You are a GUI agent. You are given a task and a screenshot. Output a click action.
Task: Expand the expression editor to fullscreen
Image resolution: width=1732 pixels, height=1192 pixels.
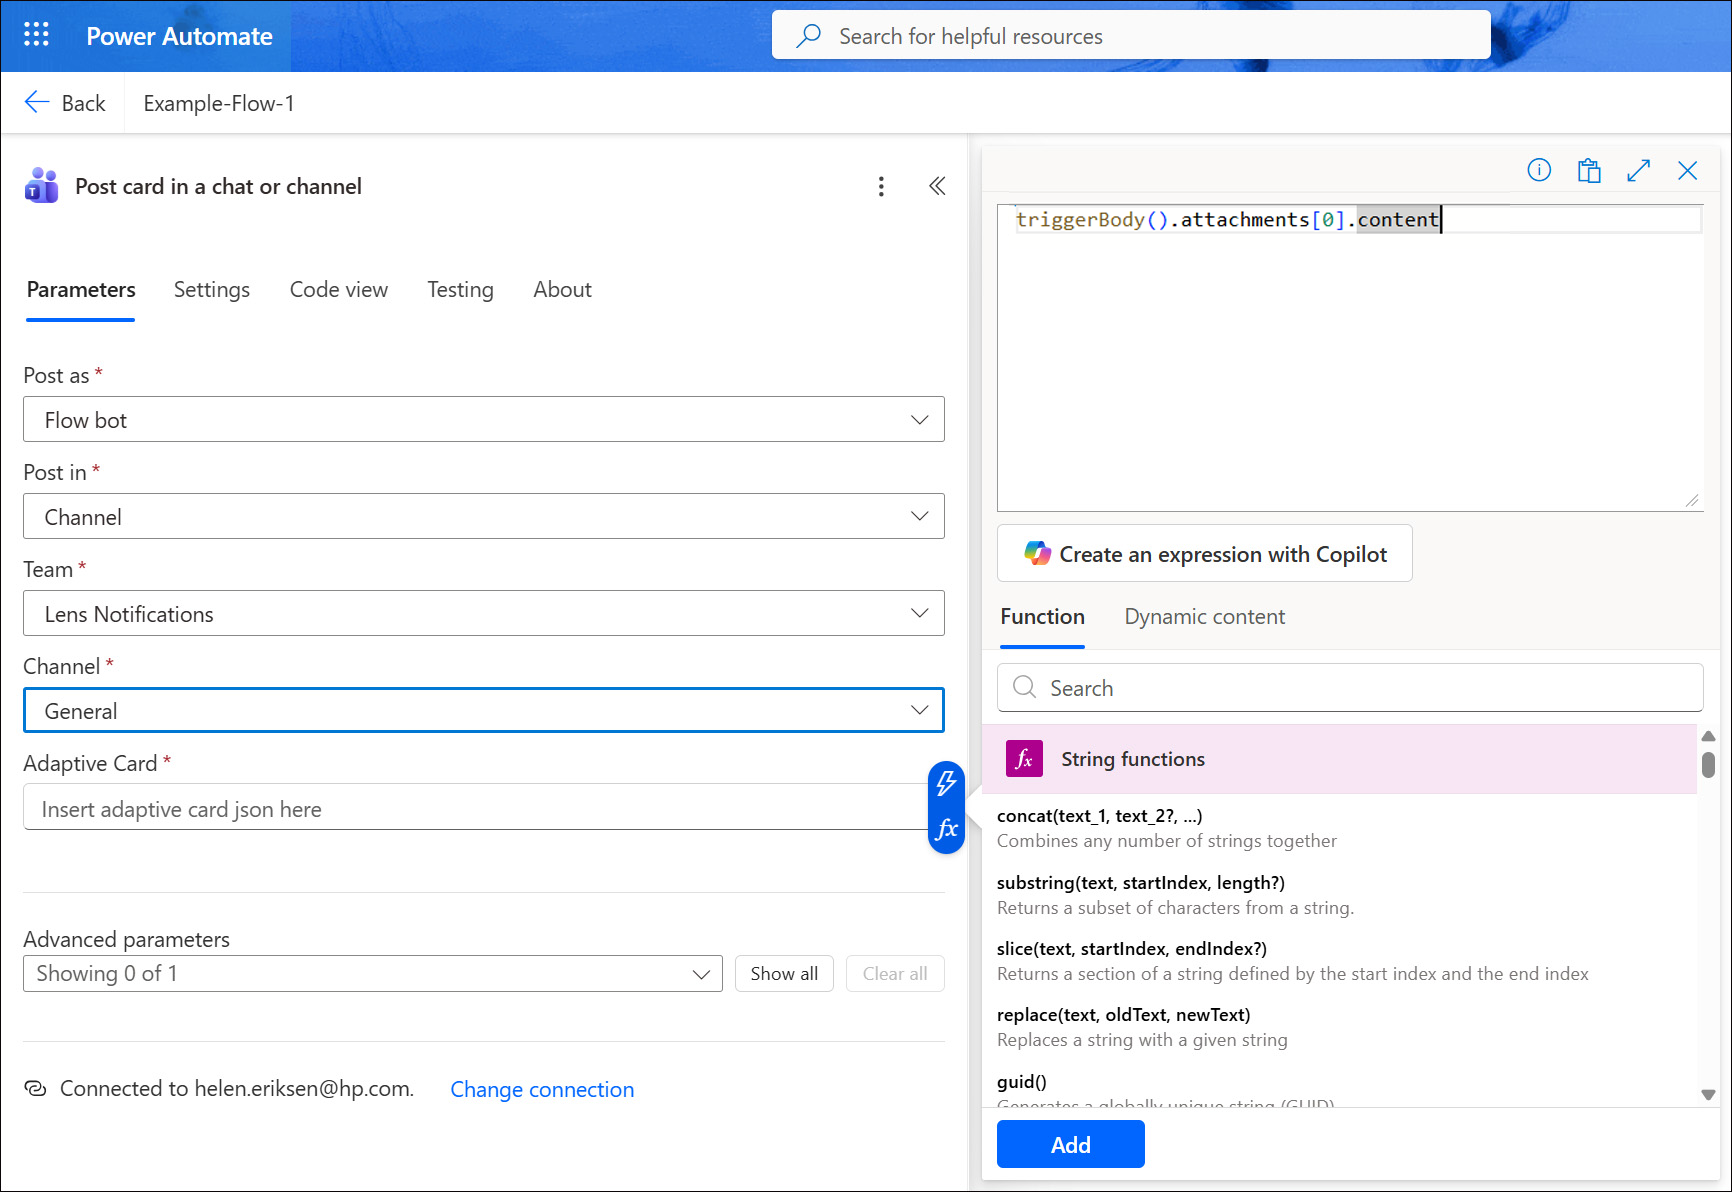click(1638, 170)
